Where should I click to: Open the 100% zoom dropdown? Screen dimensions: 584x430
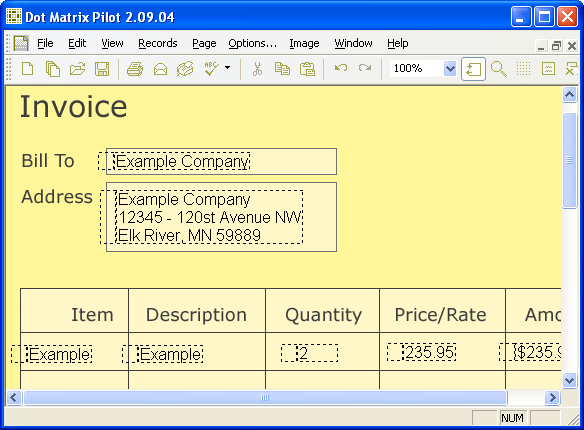pyautogui.click(x=450, y=69)
